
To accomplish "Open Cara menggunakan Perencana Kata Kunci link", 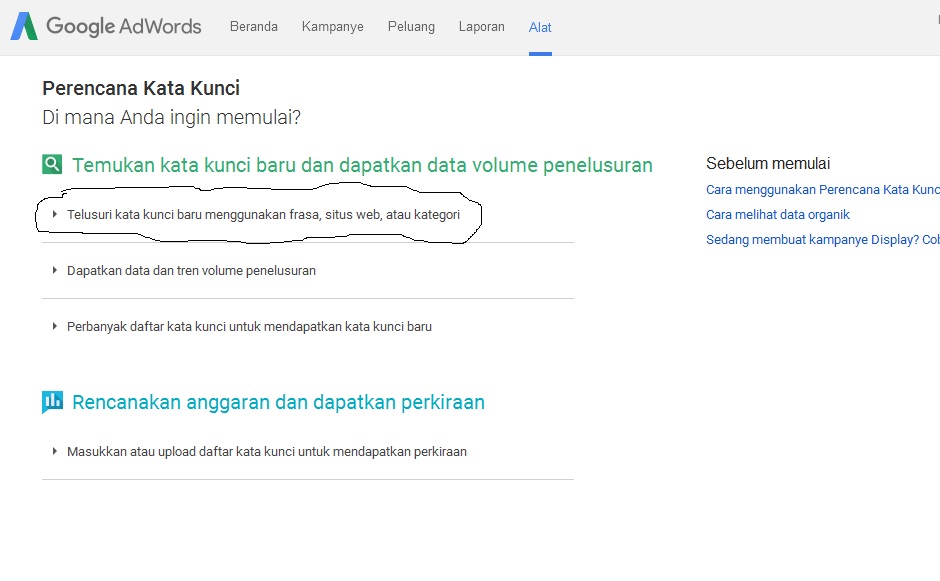I will tap(822, 189).
